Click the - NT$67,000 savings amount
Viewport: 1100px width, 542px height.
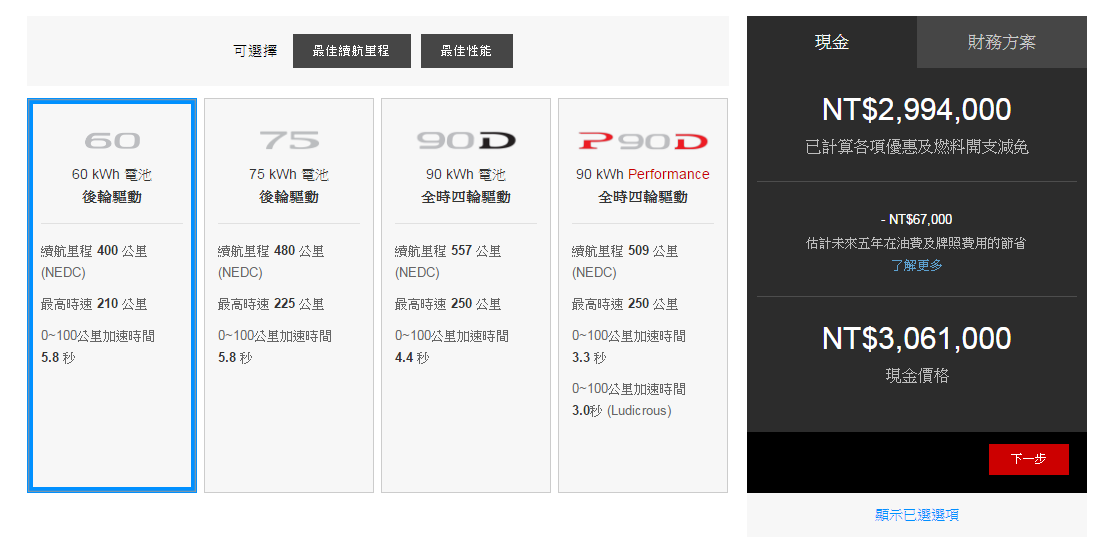[x=917, y=219]
